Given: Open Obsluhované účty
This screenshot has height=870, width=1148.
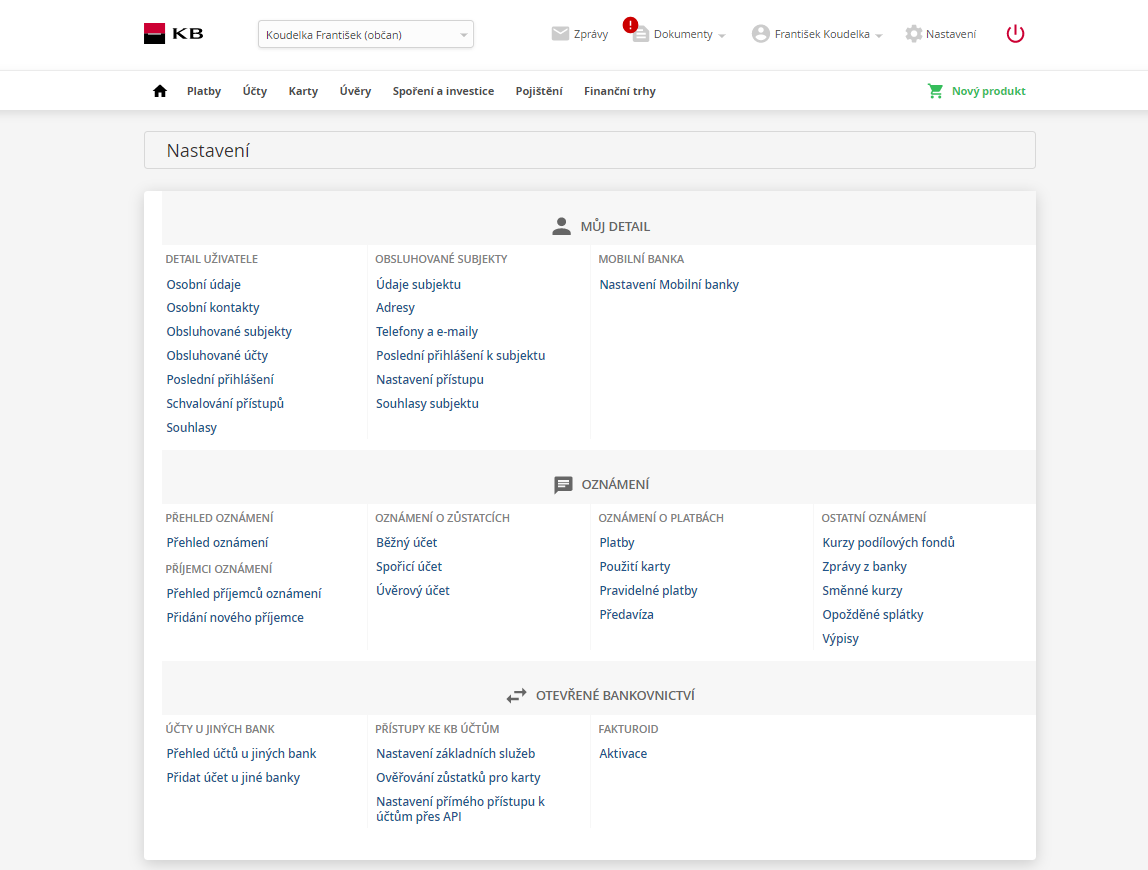Looking at the screenshot, I should [217, 355].
